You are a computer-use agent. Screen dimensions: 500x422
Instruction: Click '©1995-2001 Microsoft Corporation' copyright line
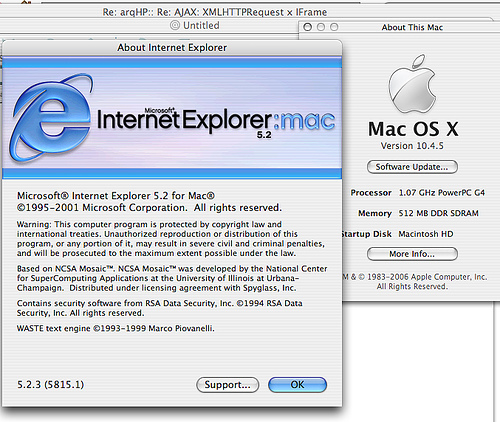point(149,208)
